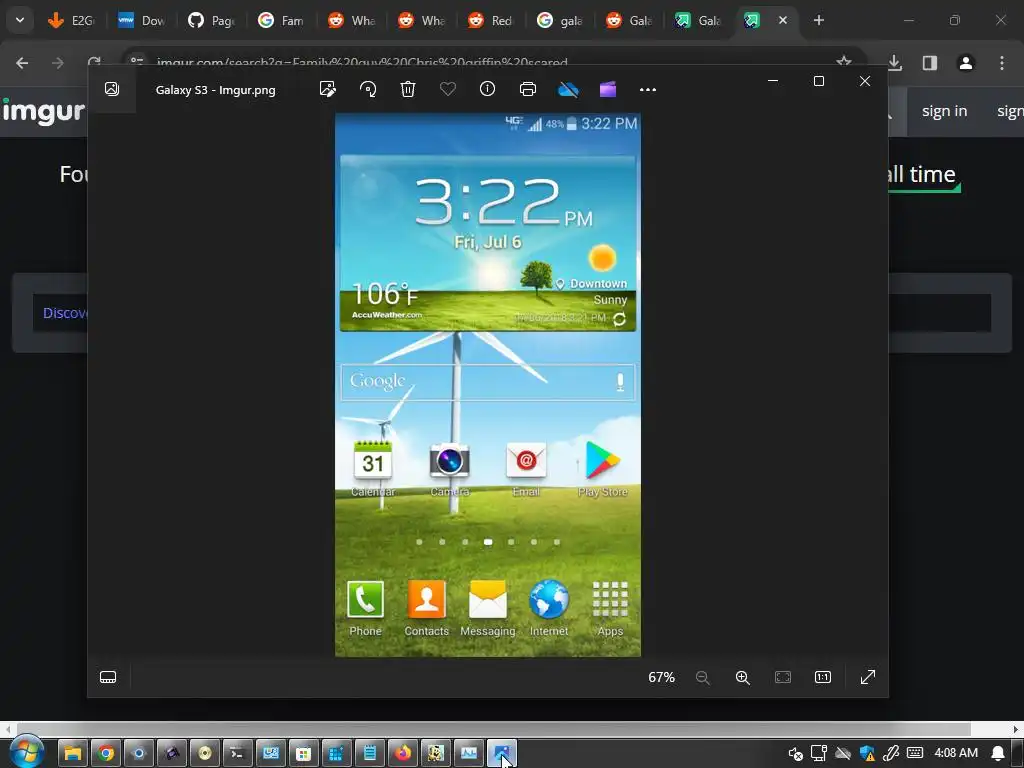This screenshot has width=1024, height=768.
Task: Click the Galaxy S3 image preview
Action: 488,385
